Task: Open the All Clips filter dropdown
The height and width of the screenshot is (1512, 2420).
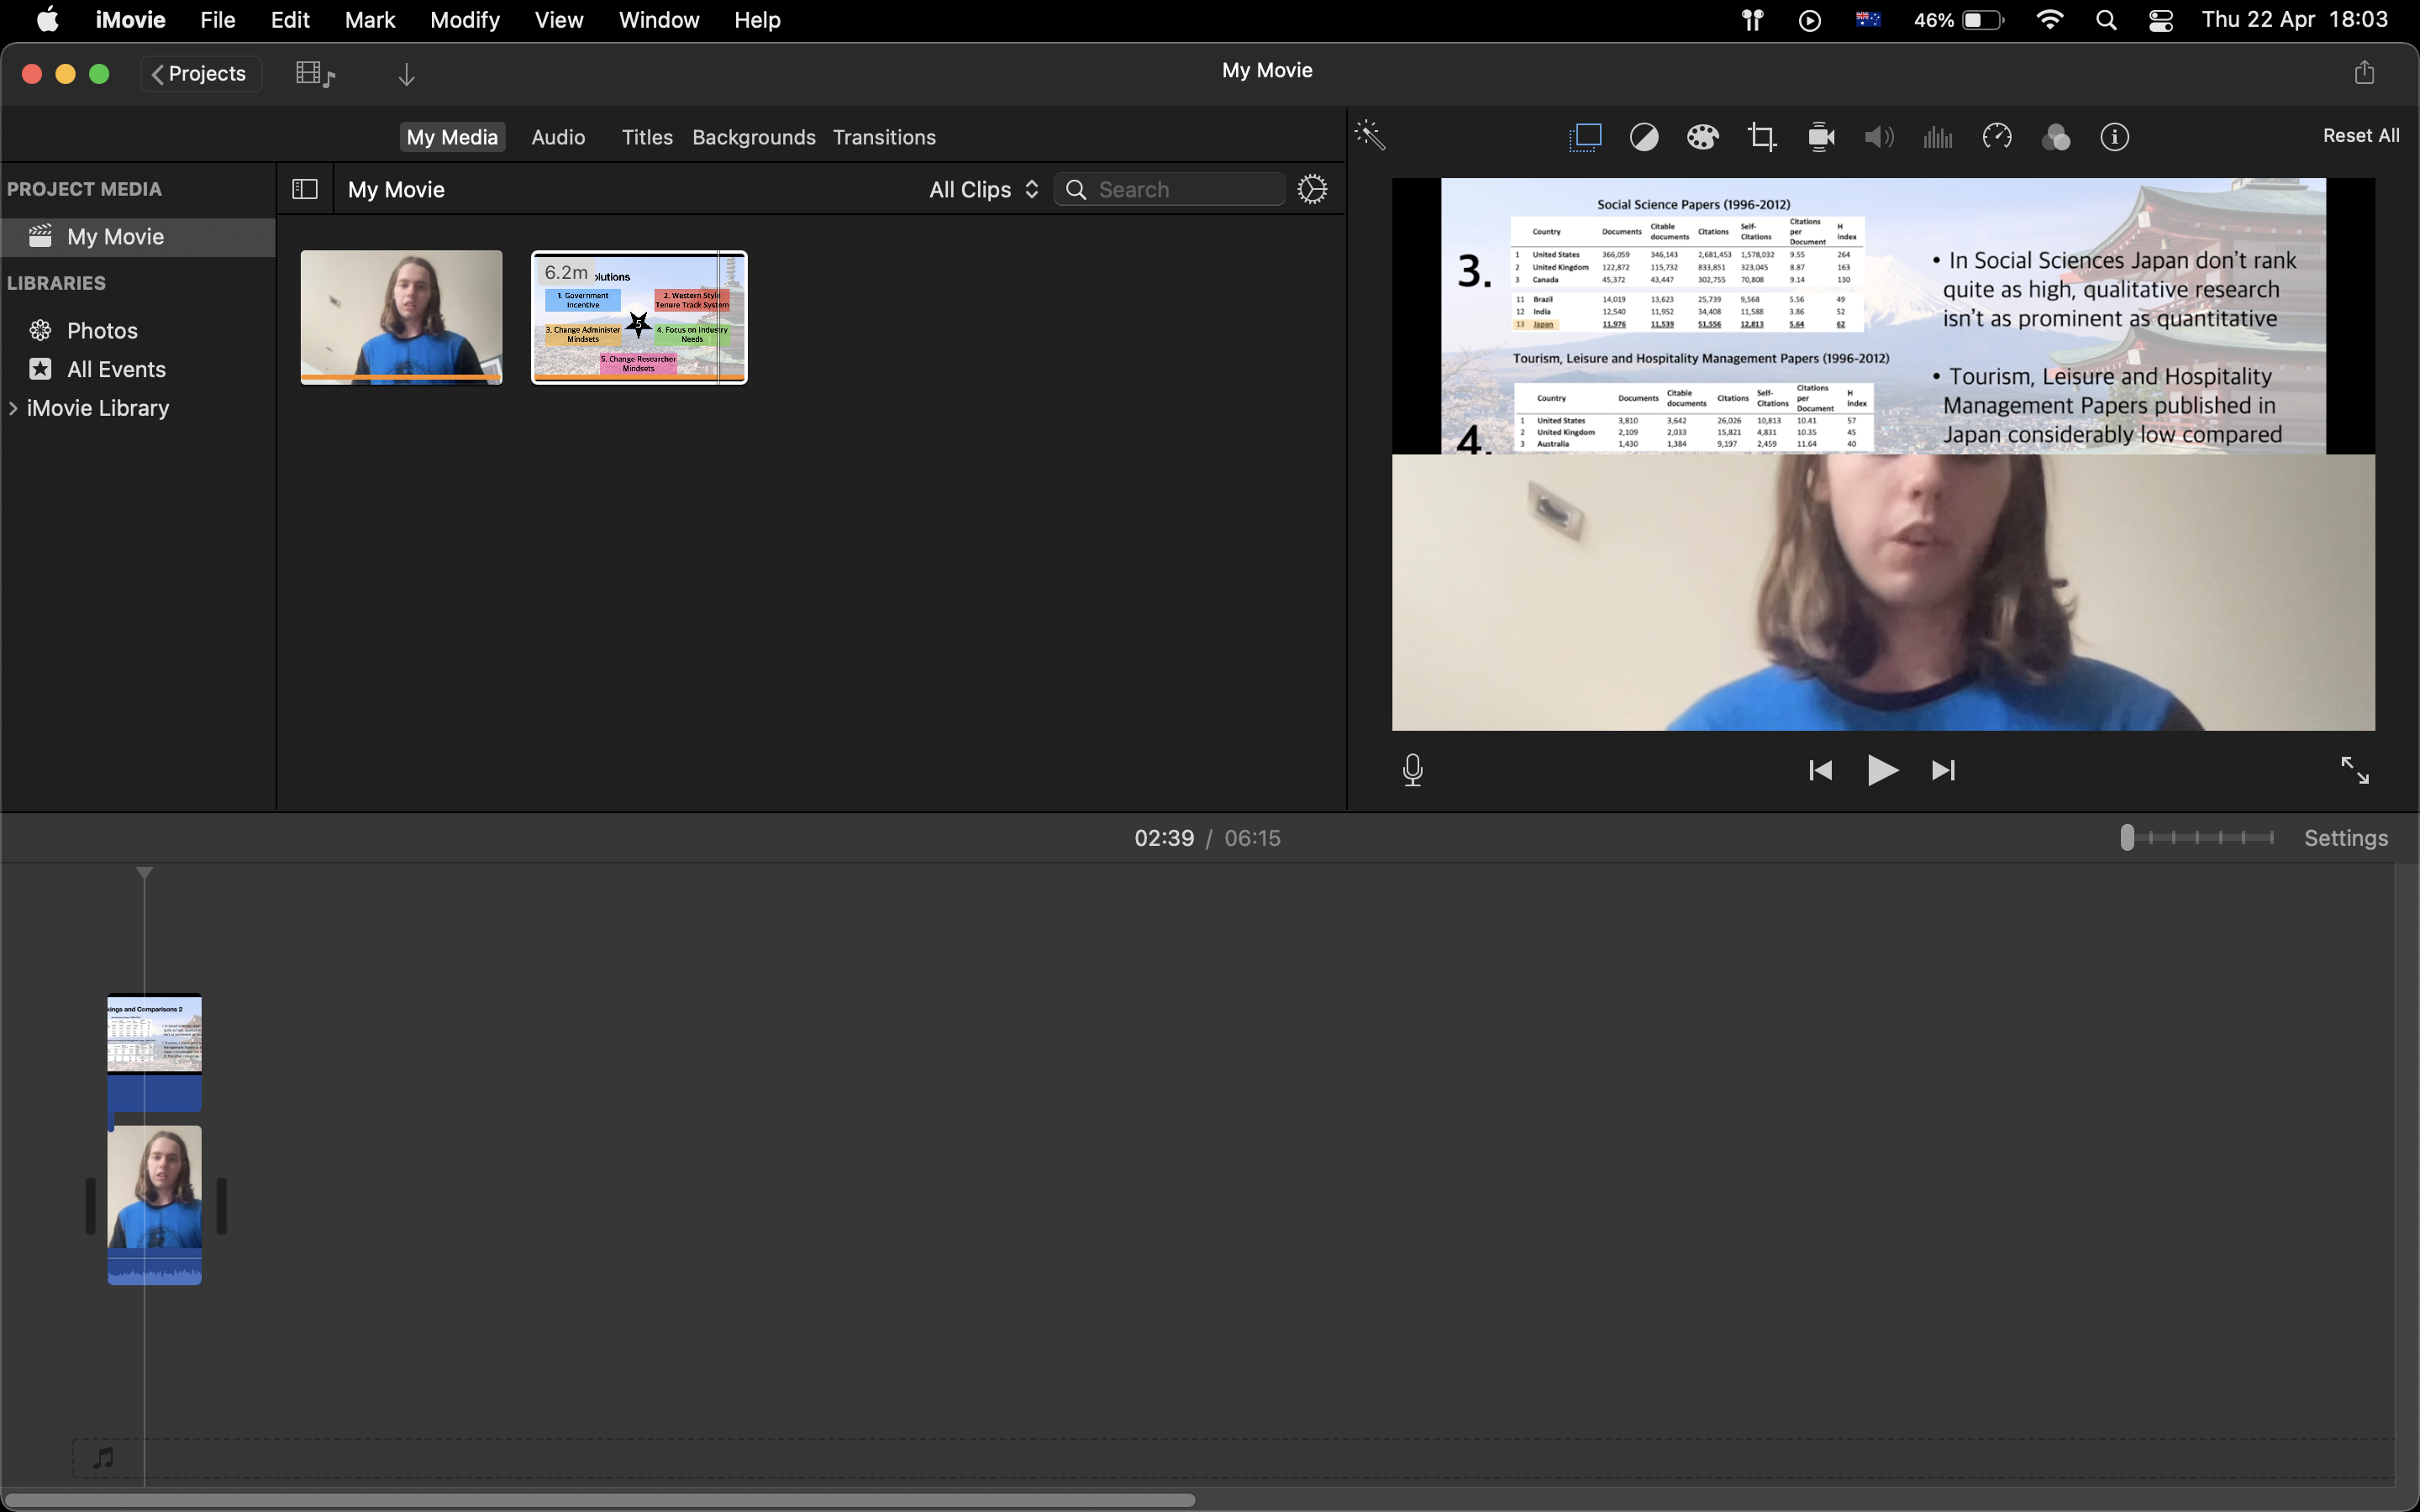Action: click(984, 189)
